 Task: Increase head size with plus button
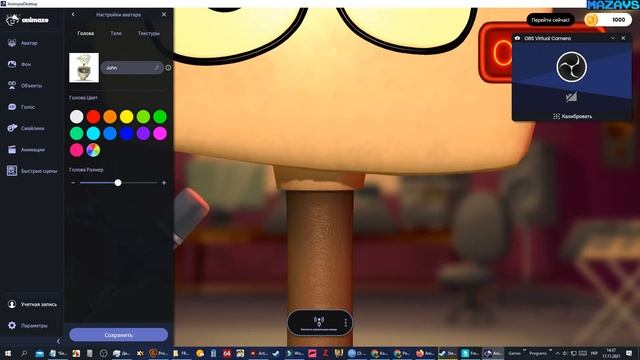(164, 183)
